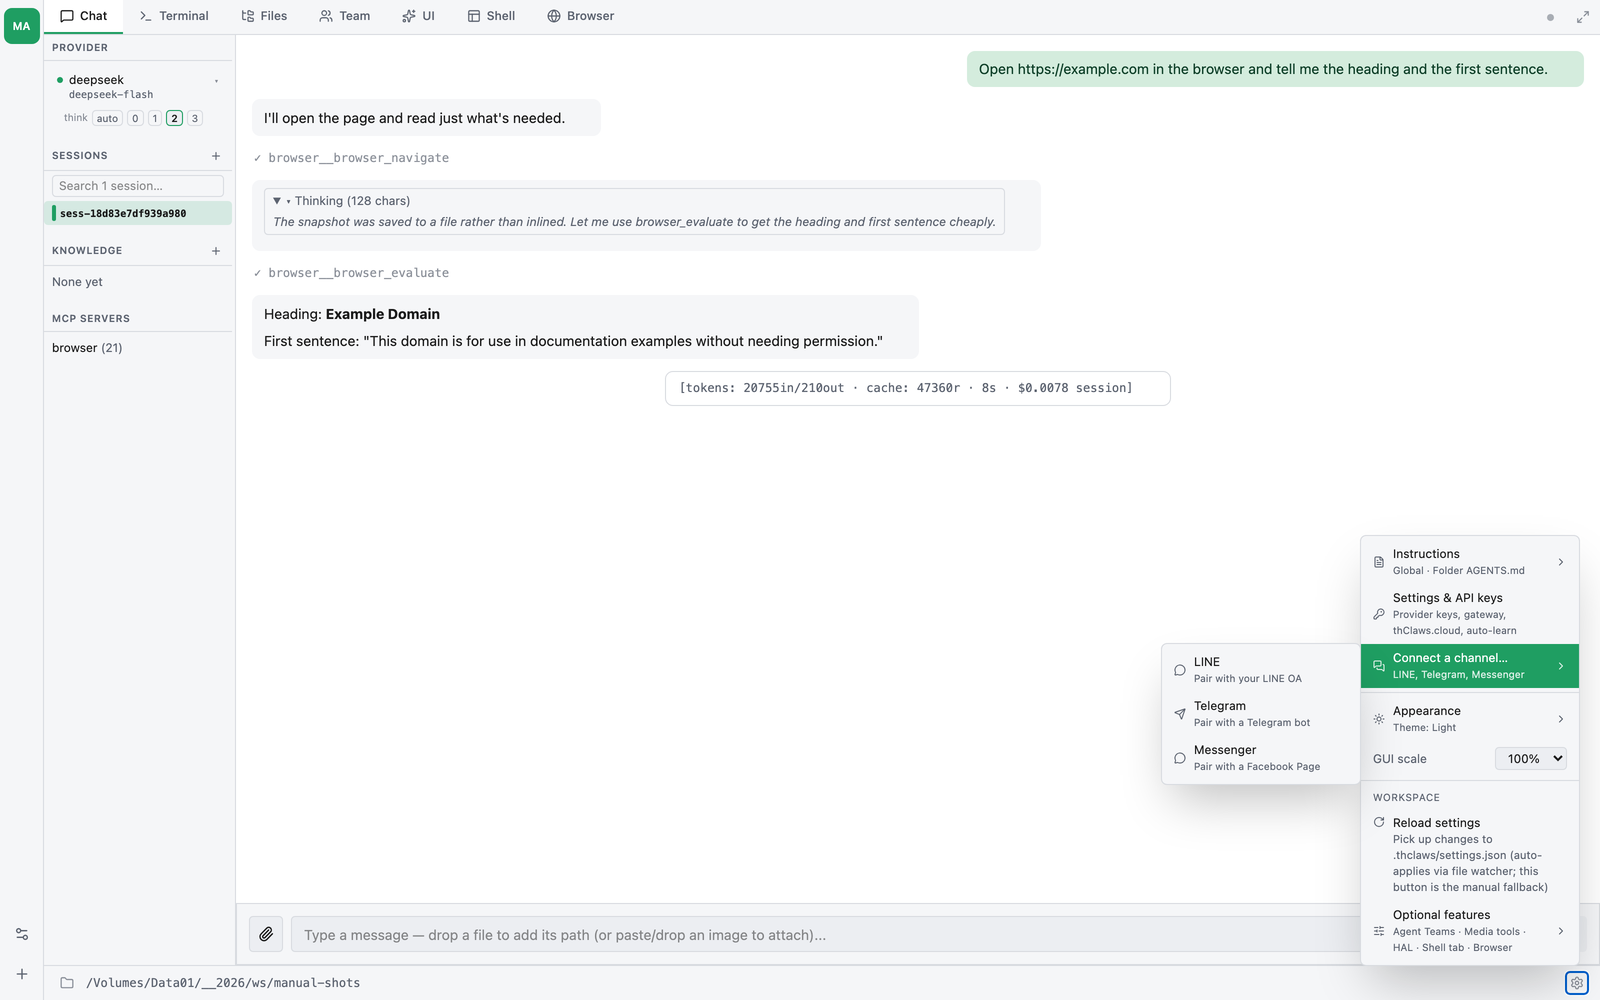The image size is (1600, 1000).
Task: Set think level to 0
Action: [136, 118]
